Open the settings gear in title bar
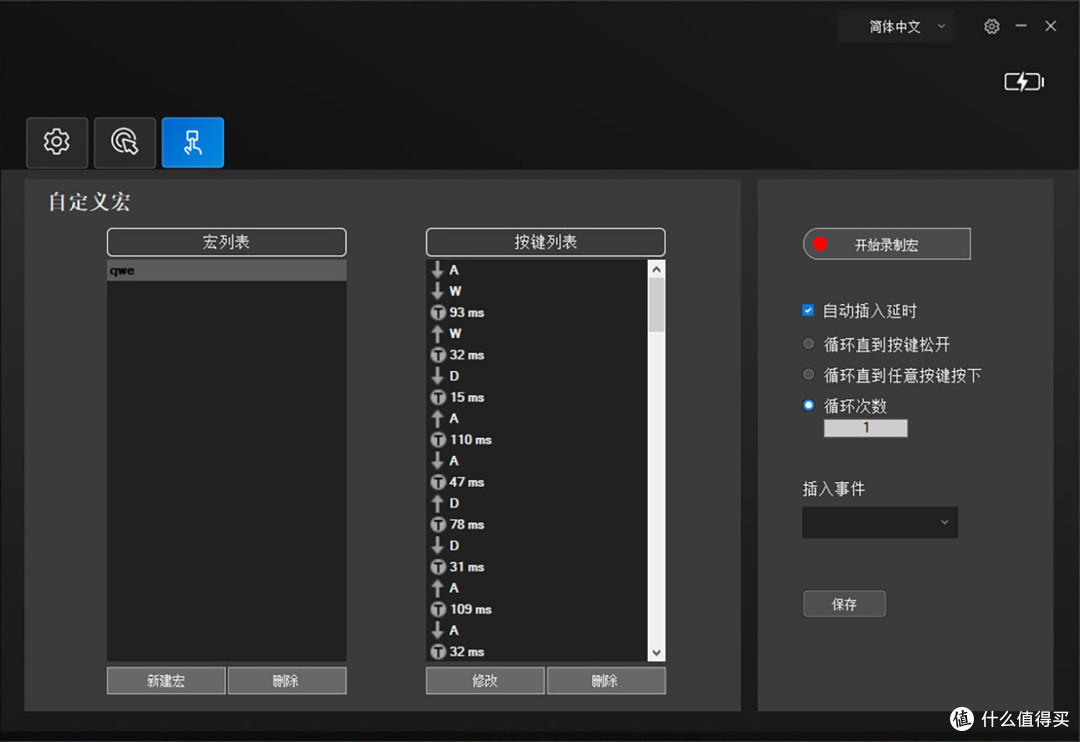Image resolution: width=1080 pixels, height=742 pixels. pos(991,27)
